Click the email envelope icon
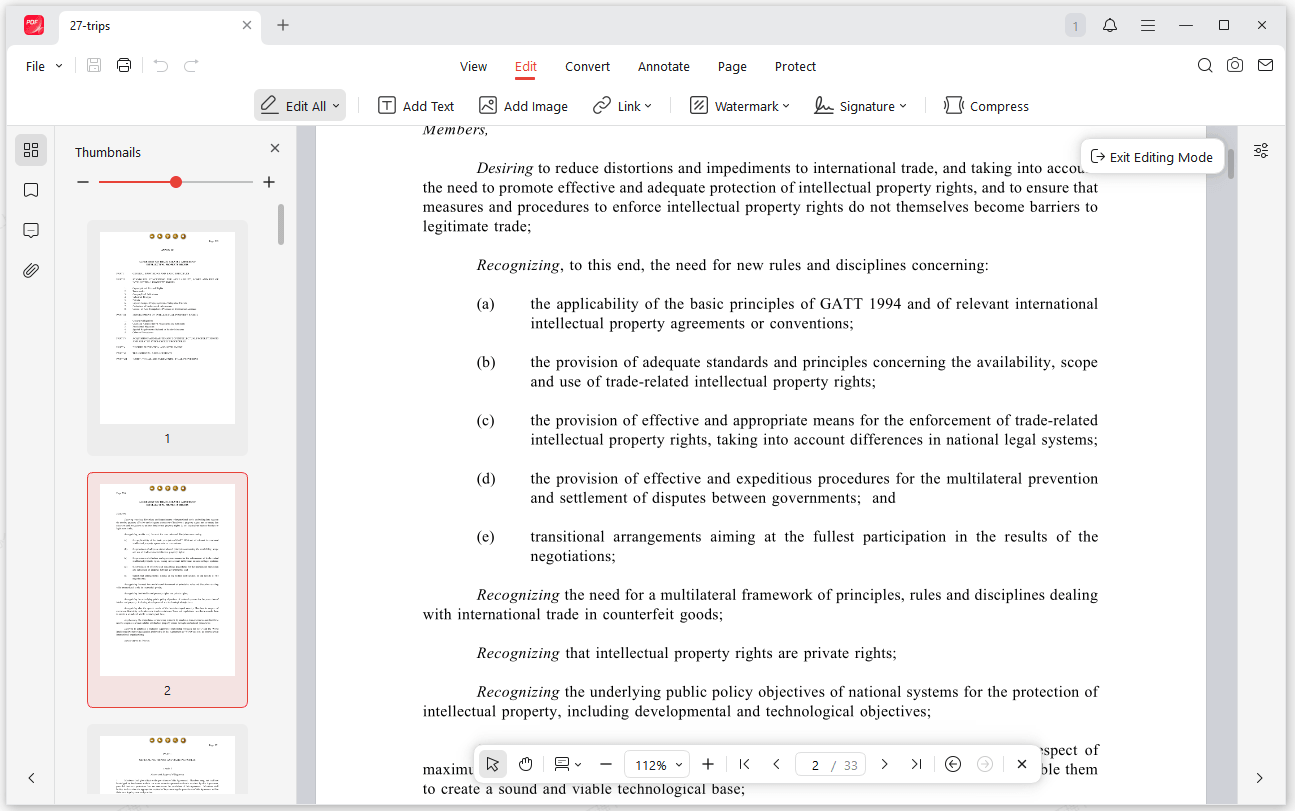 (1265, 66)
